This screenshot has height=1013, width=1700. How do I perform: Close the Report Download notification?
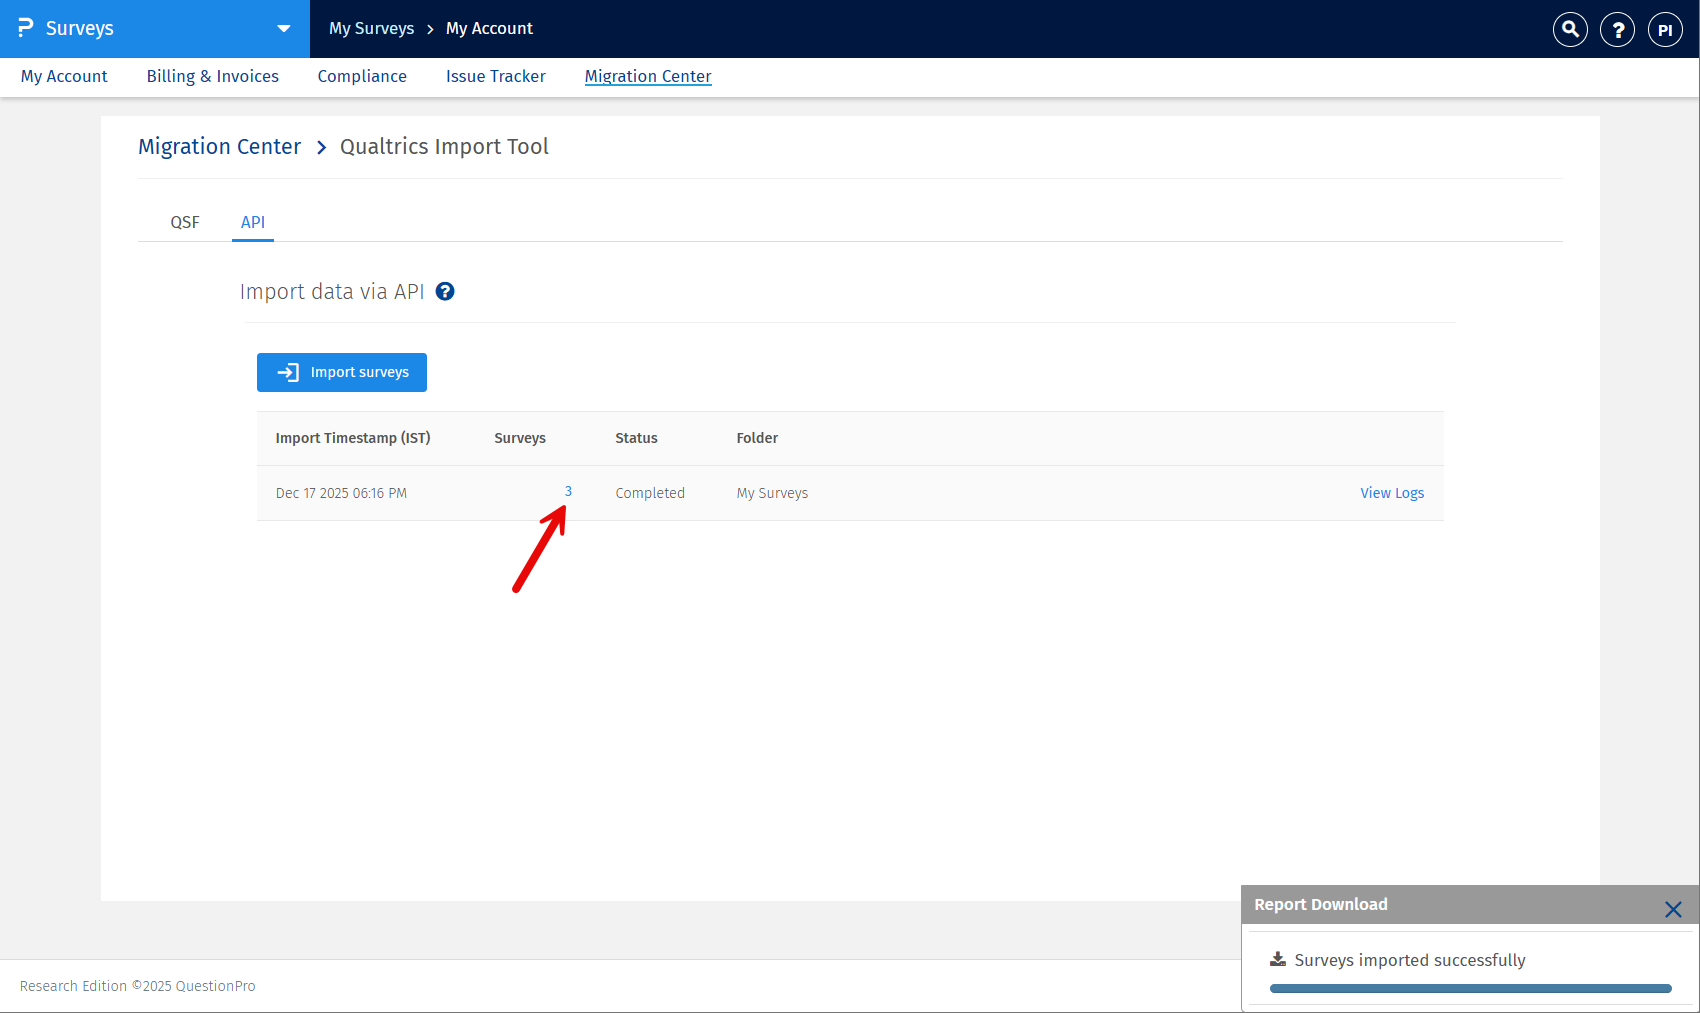(1673, 909)
